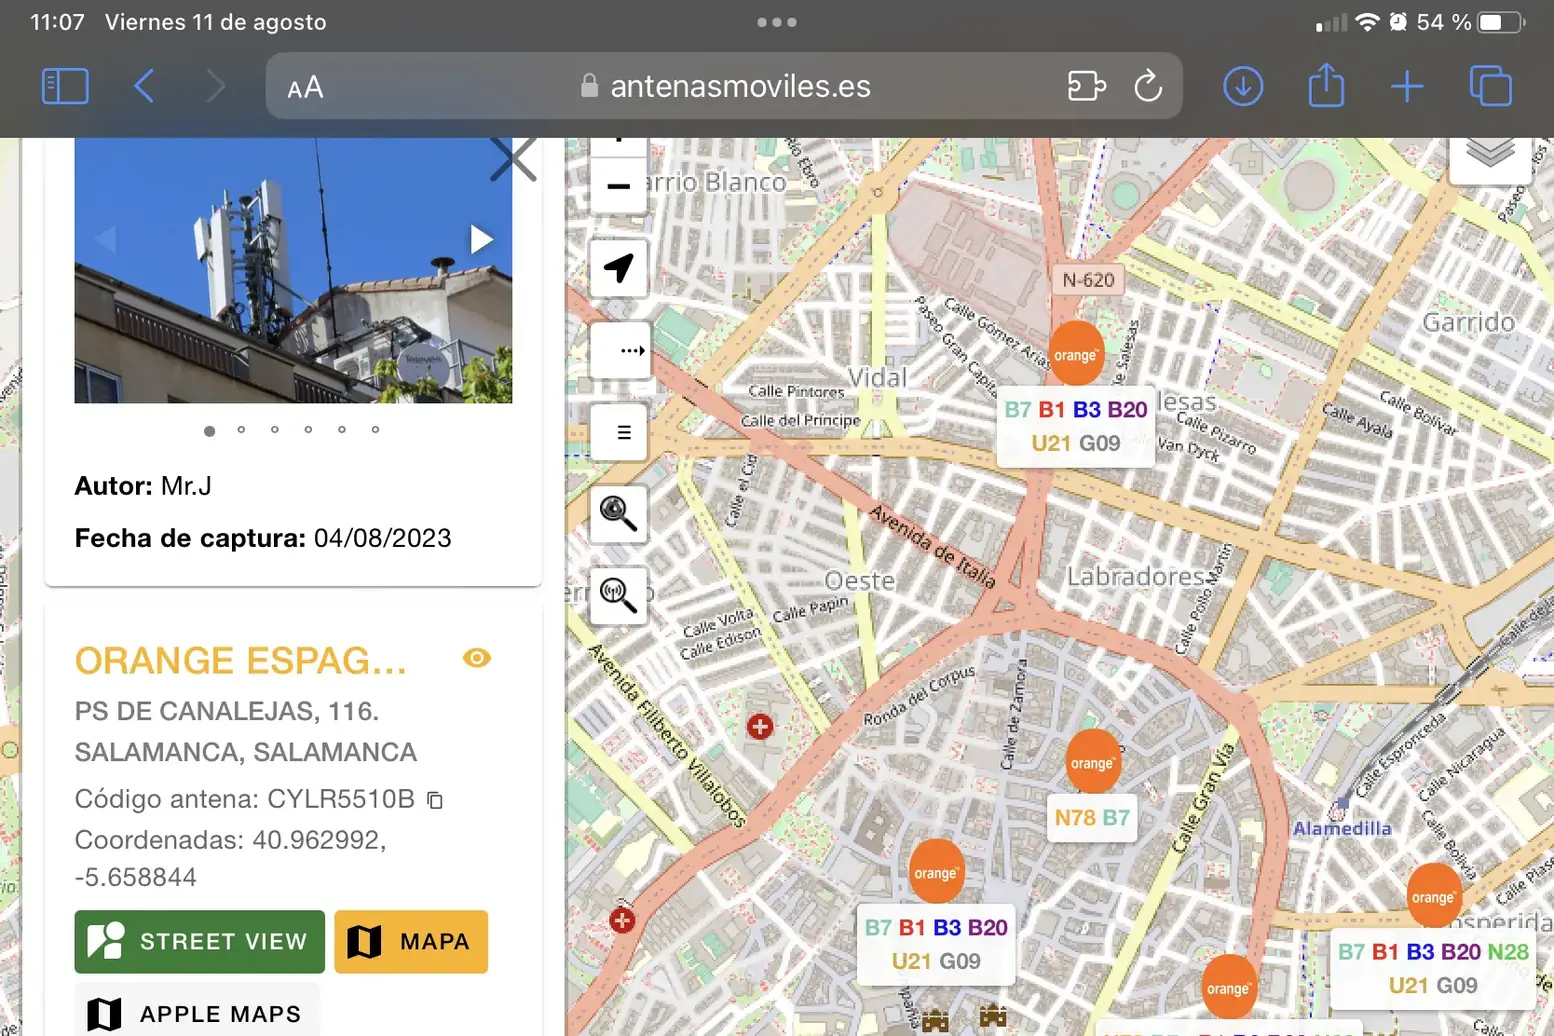Select orange marker above N78 B7 label
The width and height of the screenshot is (1554, 1036).
pos(1092,762)
